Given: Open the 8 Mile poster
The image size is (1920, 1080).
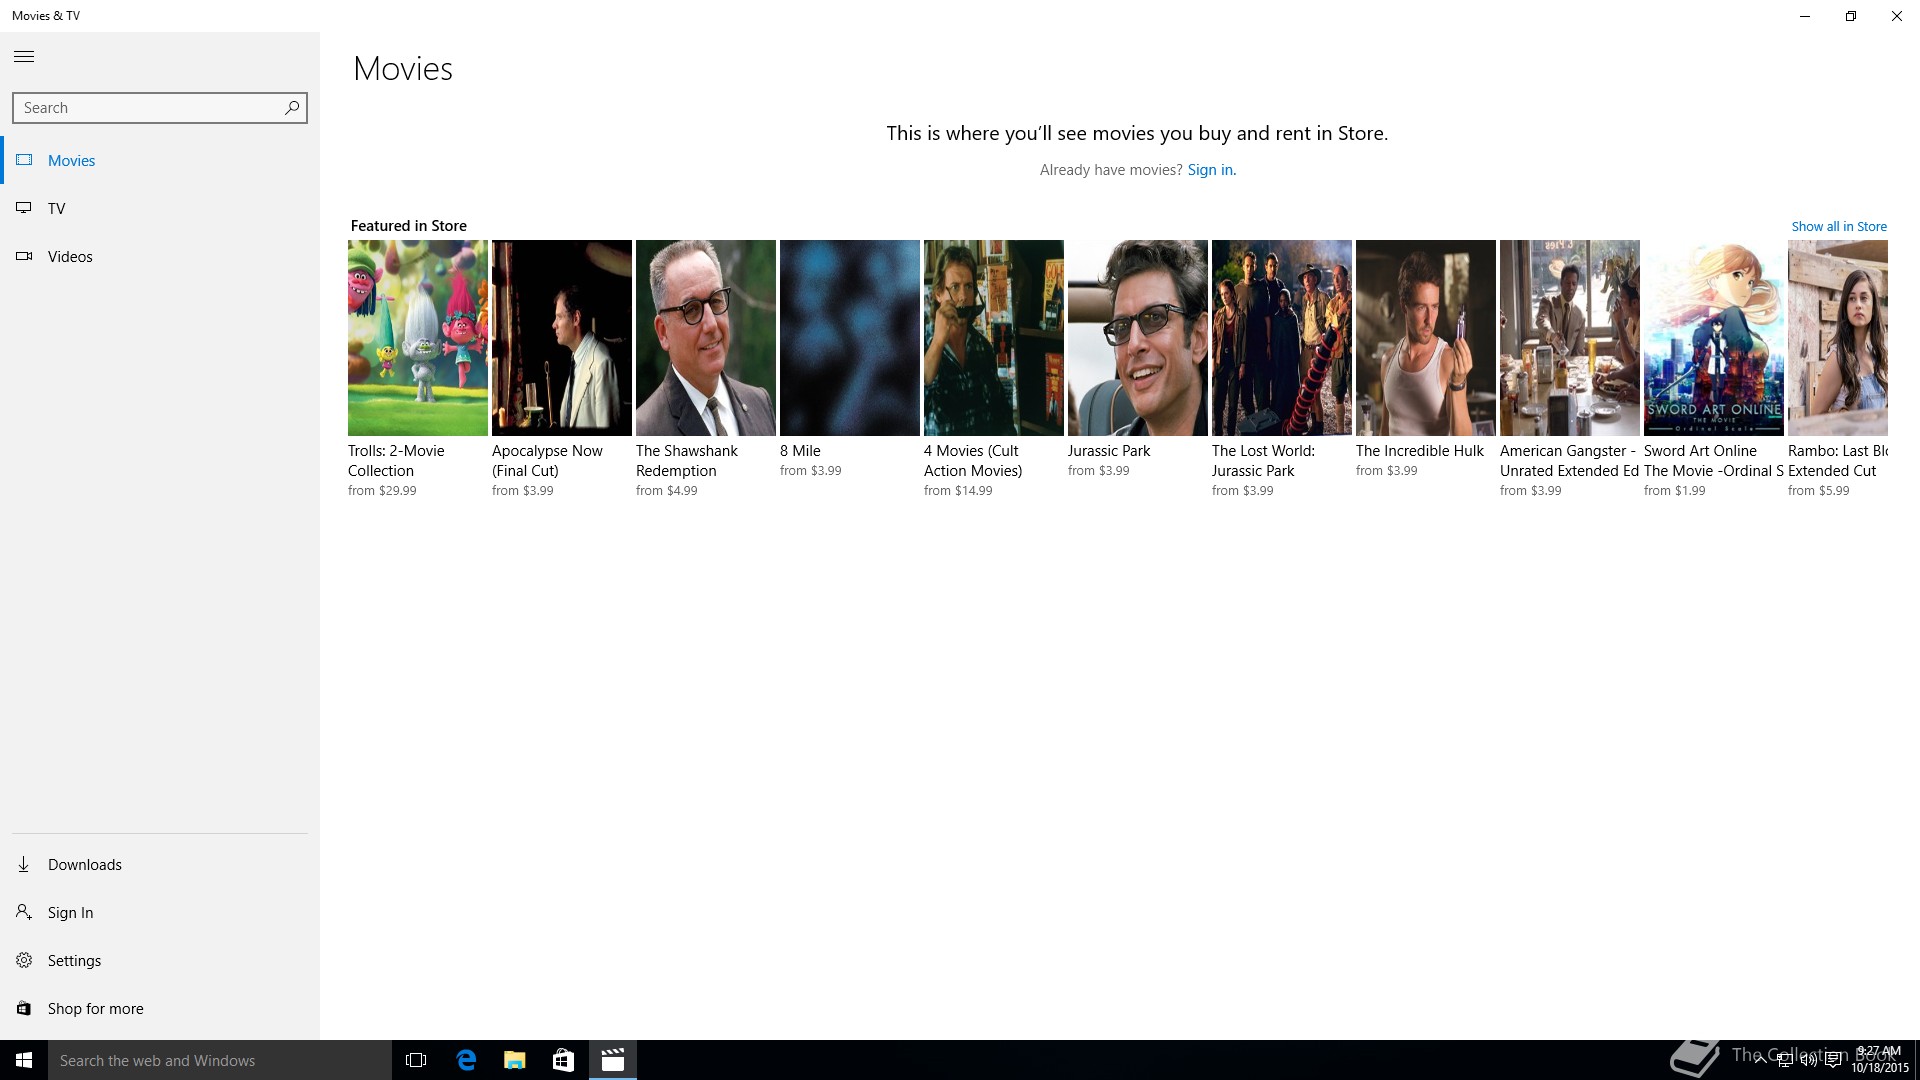Looking at the screenshot, I should pos(850,338).
